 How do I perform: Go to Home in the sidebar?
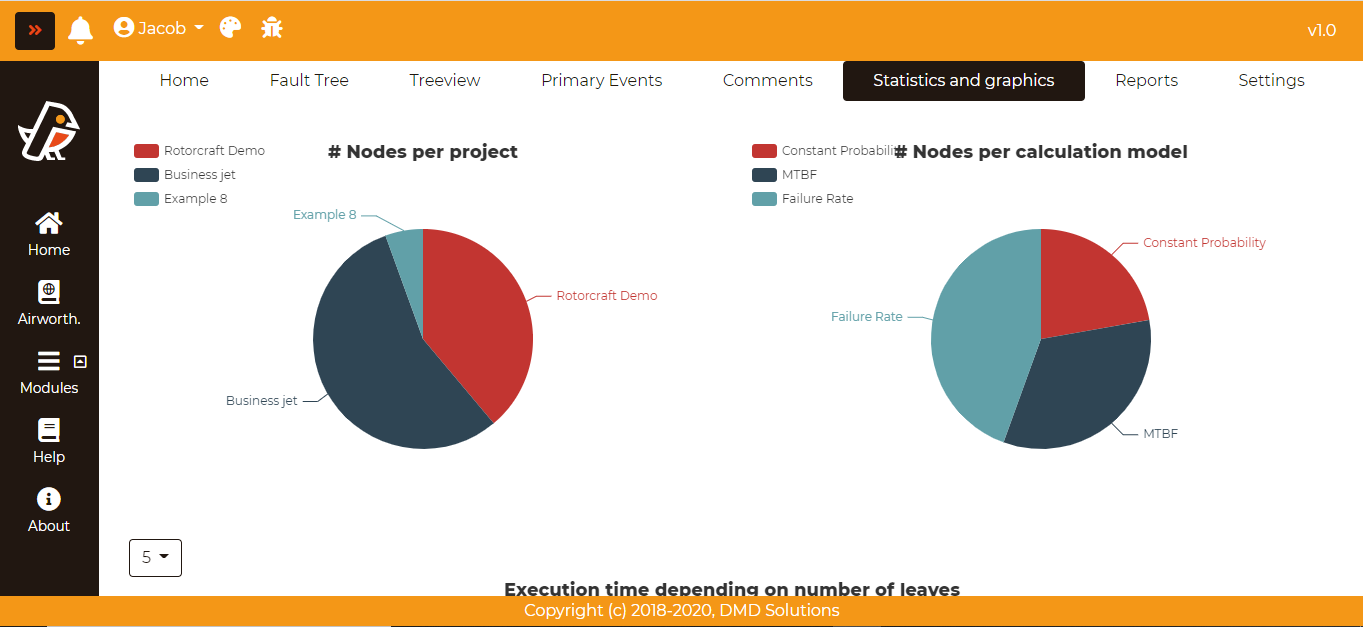click(x=49, y=235)
